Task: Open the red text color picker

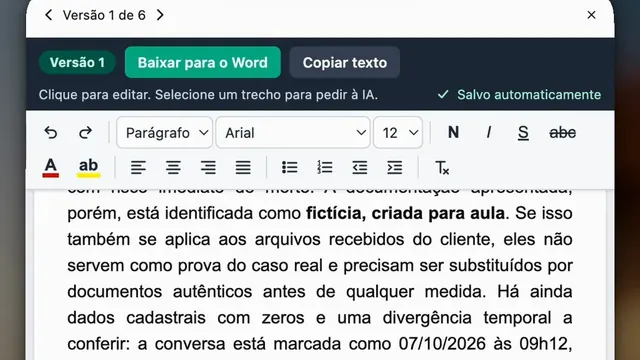Action: [51, 167]
